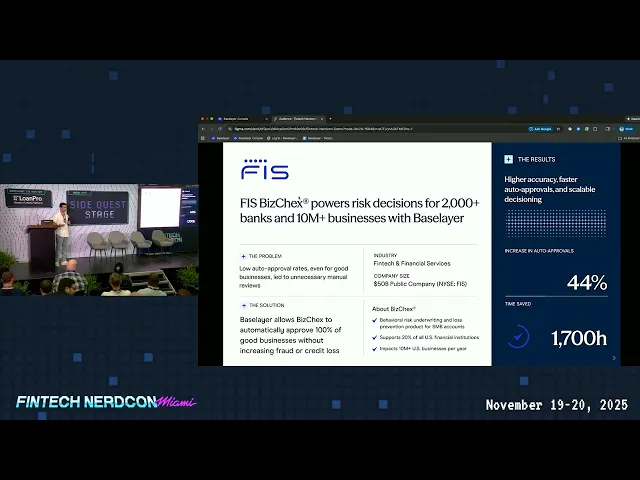The width and height of the screenshot is (640, 480).
Task: Click the FIS BizChex powers risk decisions headline
Action: click(360, 211)
